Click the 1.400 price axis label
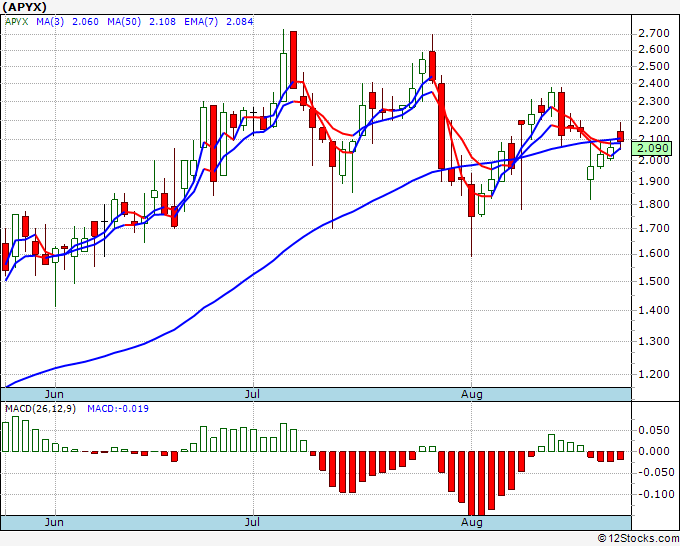 [654, 310]
